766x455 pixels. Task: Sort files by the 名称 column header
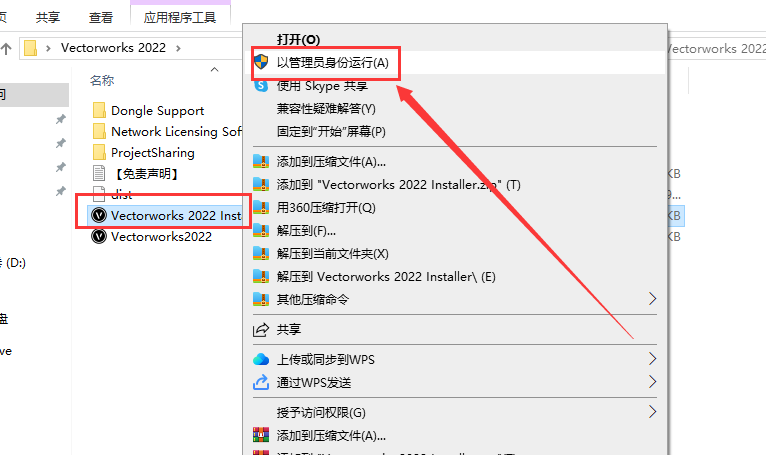(102, 80)
